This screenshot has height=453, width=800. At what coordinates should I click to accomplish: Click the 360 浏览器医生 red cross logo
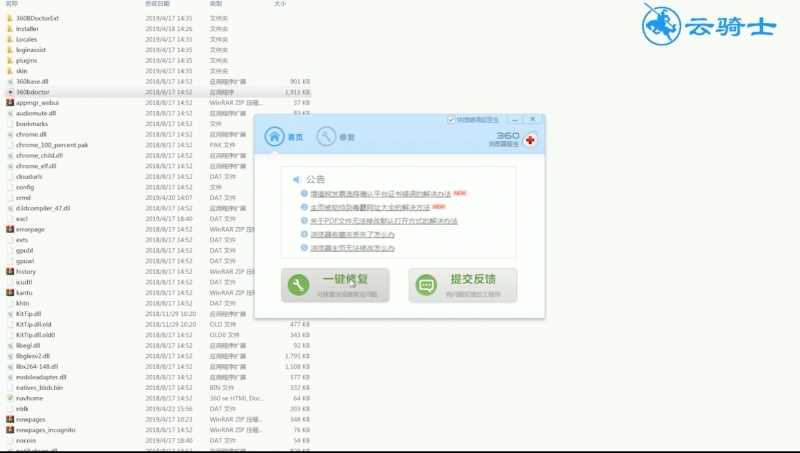530,140
